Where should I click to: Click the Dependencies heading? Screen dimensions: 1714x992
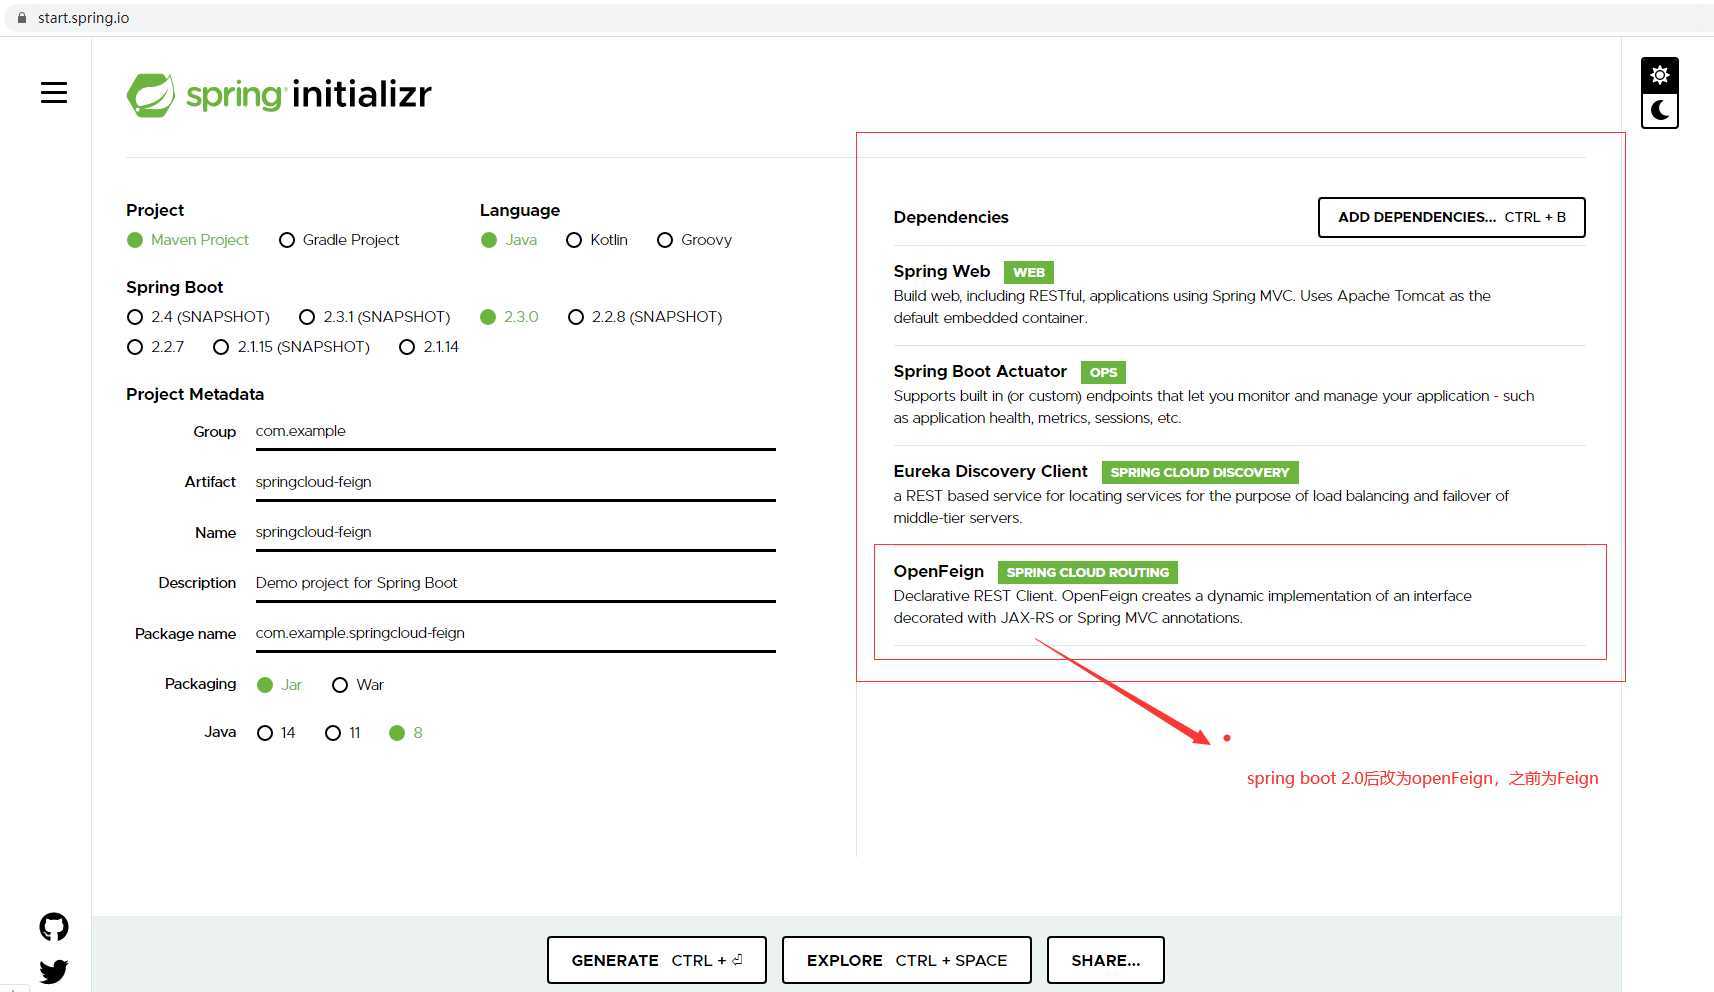click(x=951, y=217)
